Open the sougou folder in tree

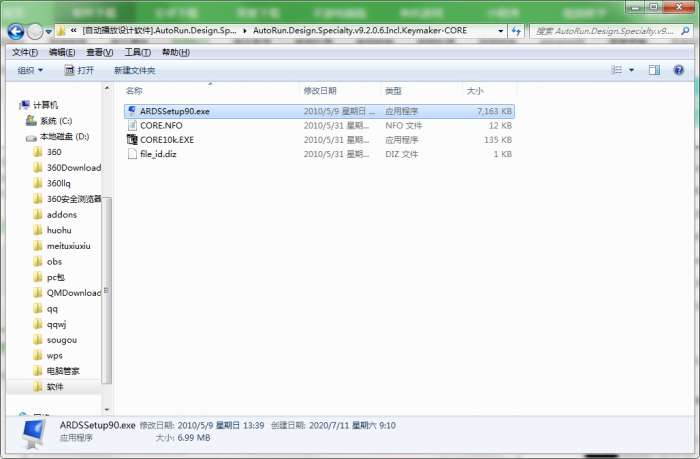pyautogui.click(x=62, y=340)
